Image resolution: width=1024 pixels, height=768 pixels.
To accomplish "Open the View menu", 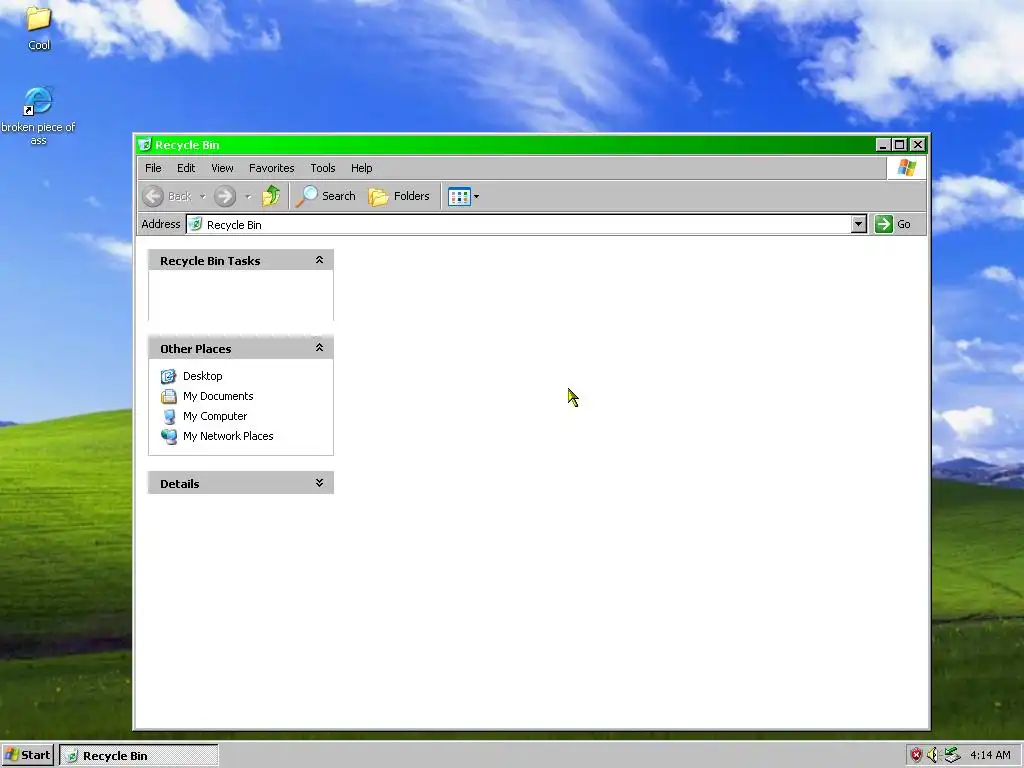I will pyautogui.click(x=222, y=168).
